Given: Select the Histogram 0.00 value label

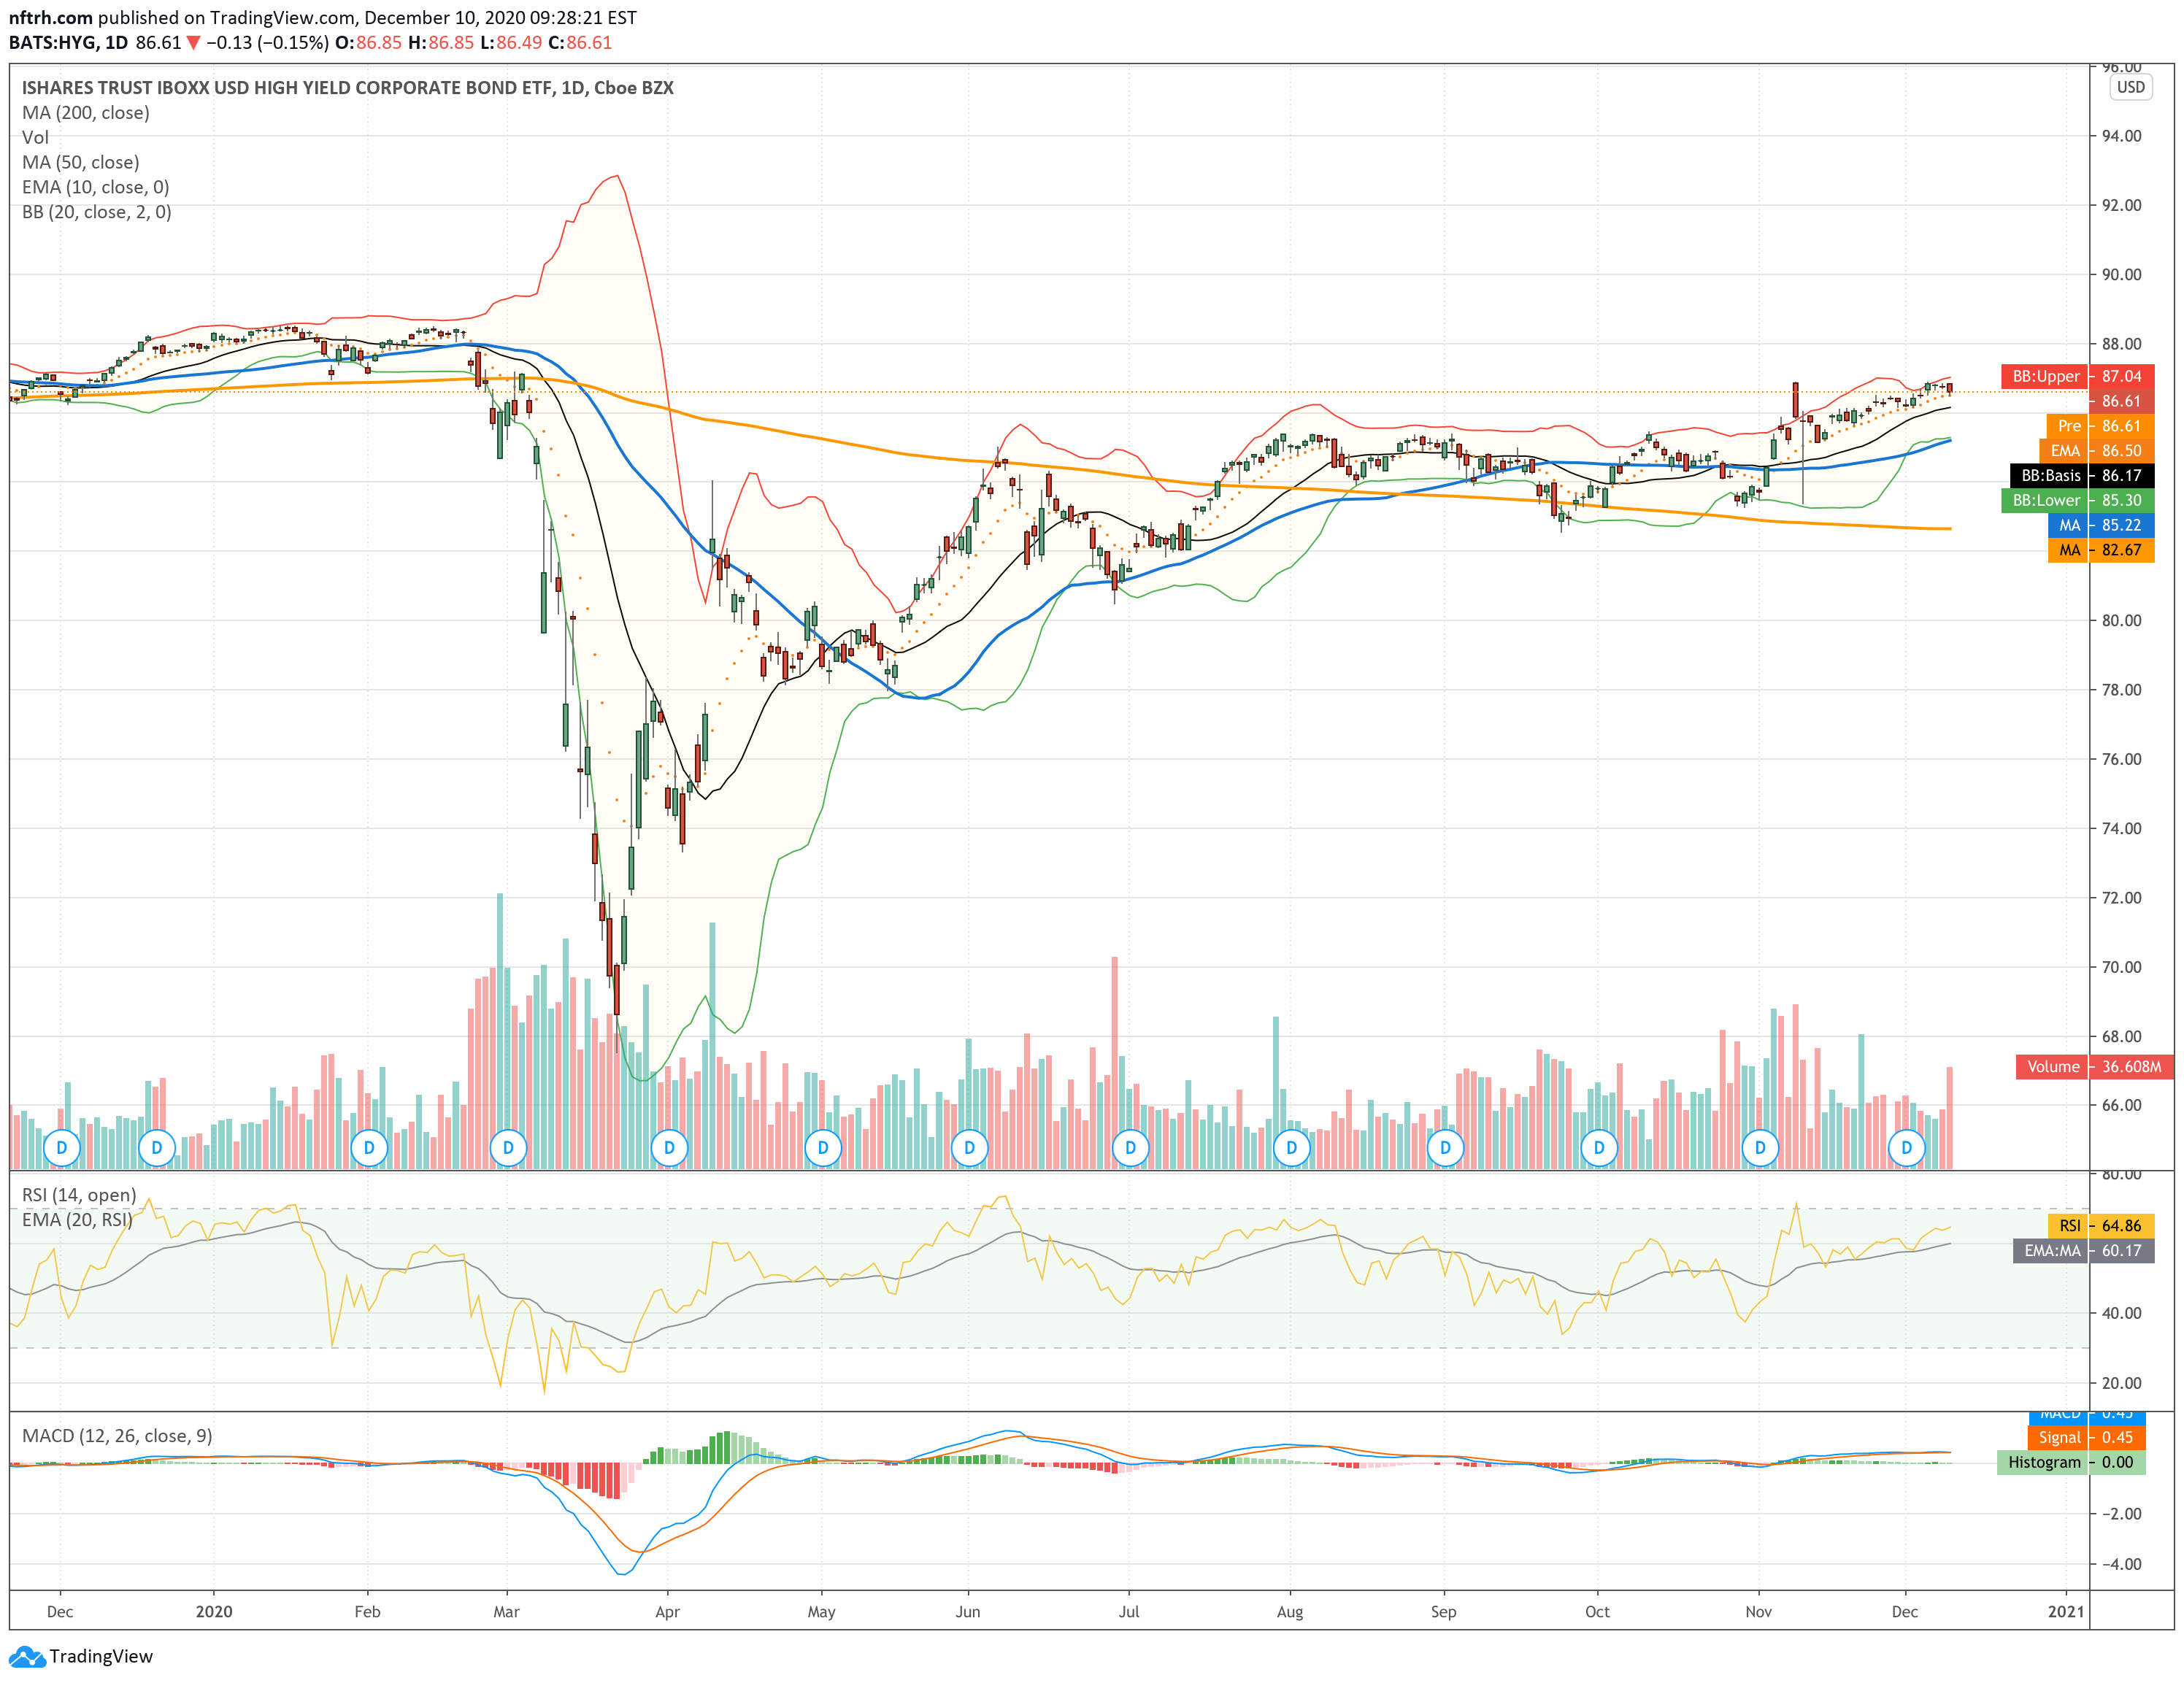Looking at the screenshot, I should pos(2071,1463).
